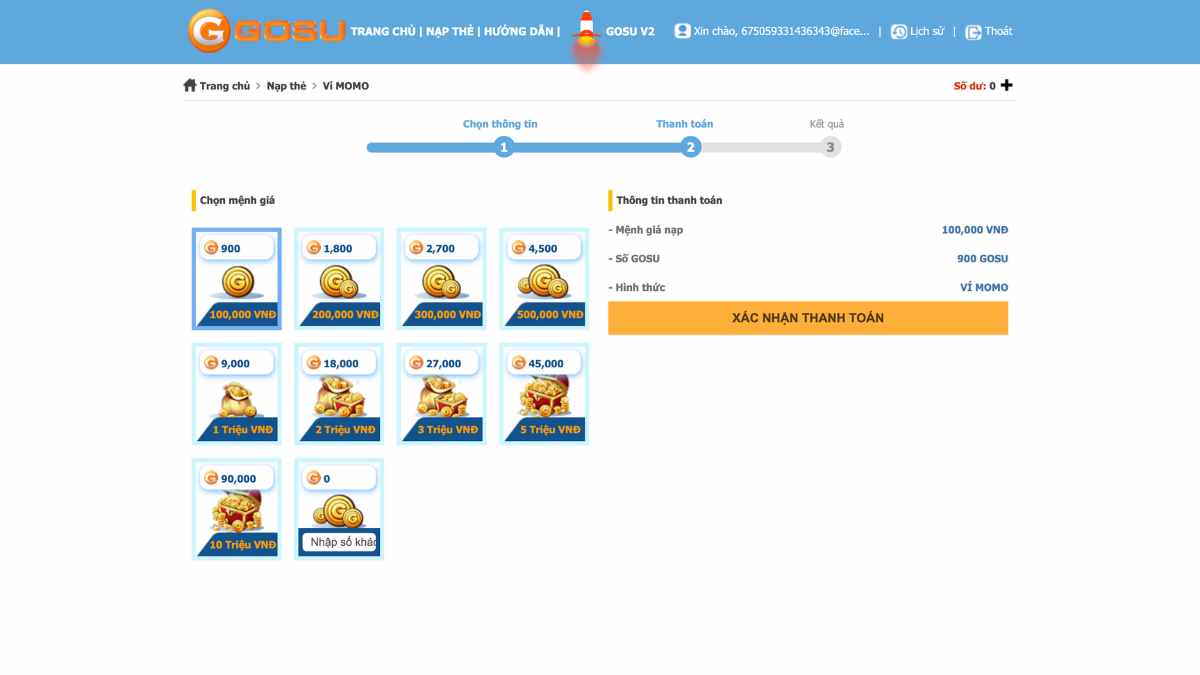Open the NẠP THẺ menu item

[x=450, y=31]
